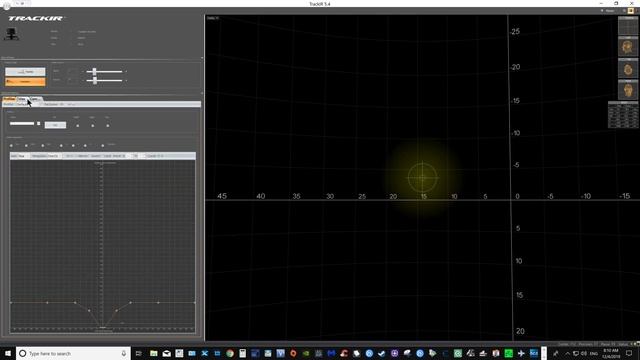Viewport: 640px width, 360px height.
Task: Toggle the Pitch axis checkbox
Action: (27, 145)
